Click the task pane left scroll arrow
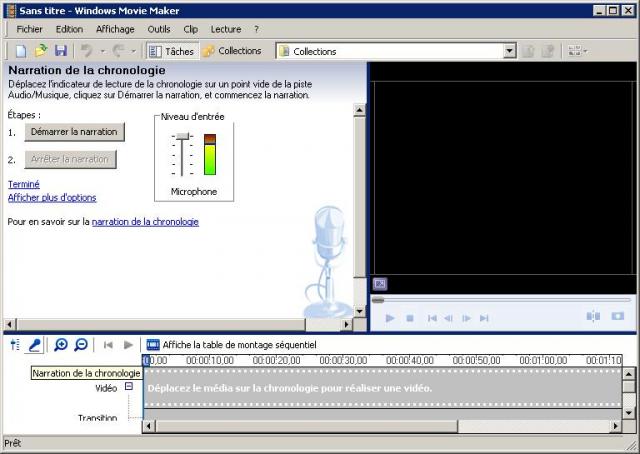This screenshot has height=454, width=640. point(10,325)
